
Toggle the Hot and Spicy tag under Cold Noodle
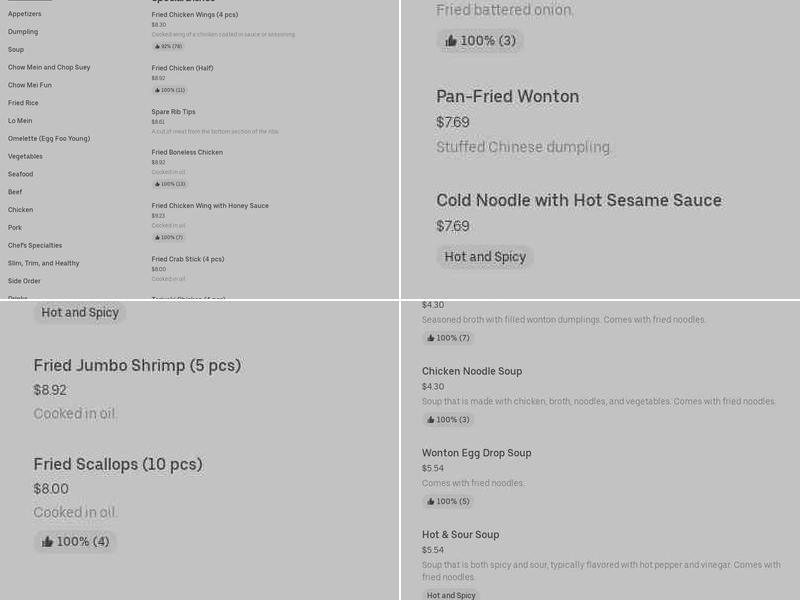click(485, 257)
